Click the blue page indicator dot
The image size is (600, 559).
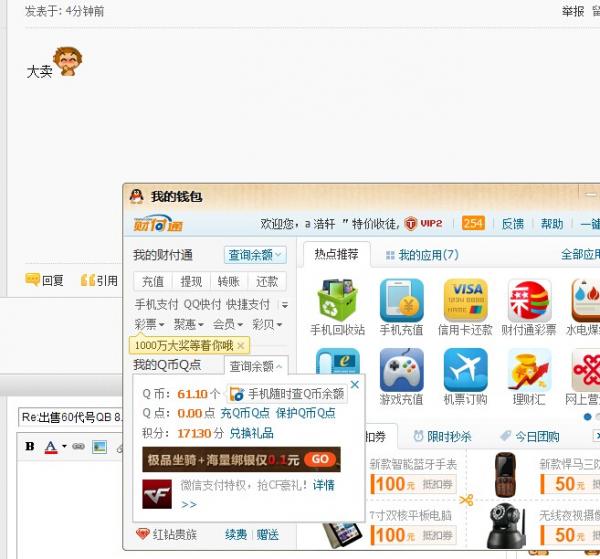click(x=588, y=417)
